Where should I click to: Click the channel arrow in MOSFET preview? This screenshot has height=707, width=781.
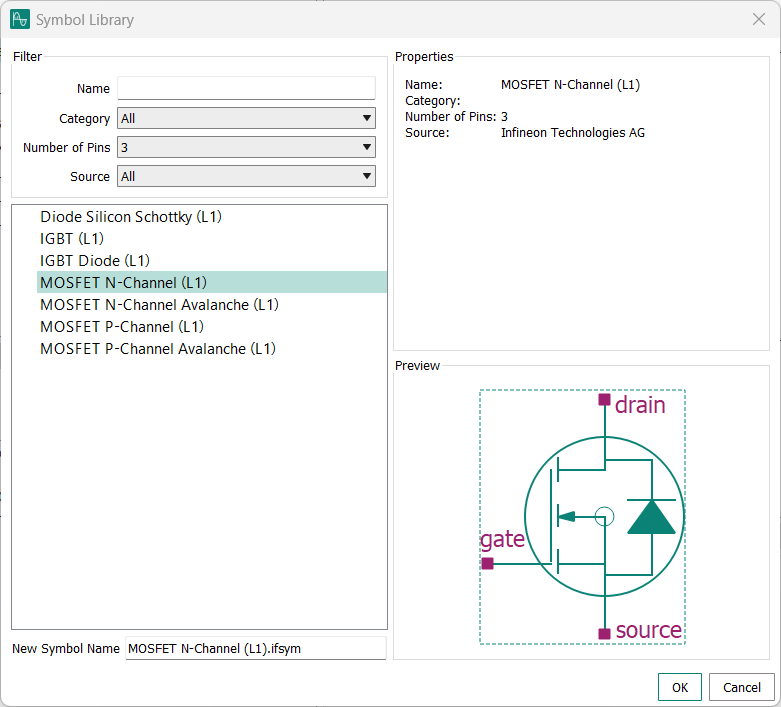[567, 517]
